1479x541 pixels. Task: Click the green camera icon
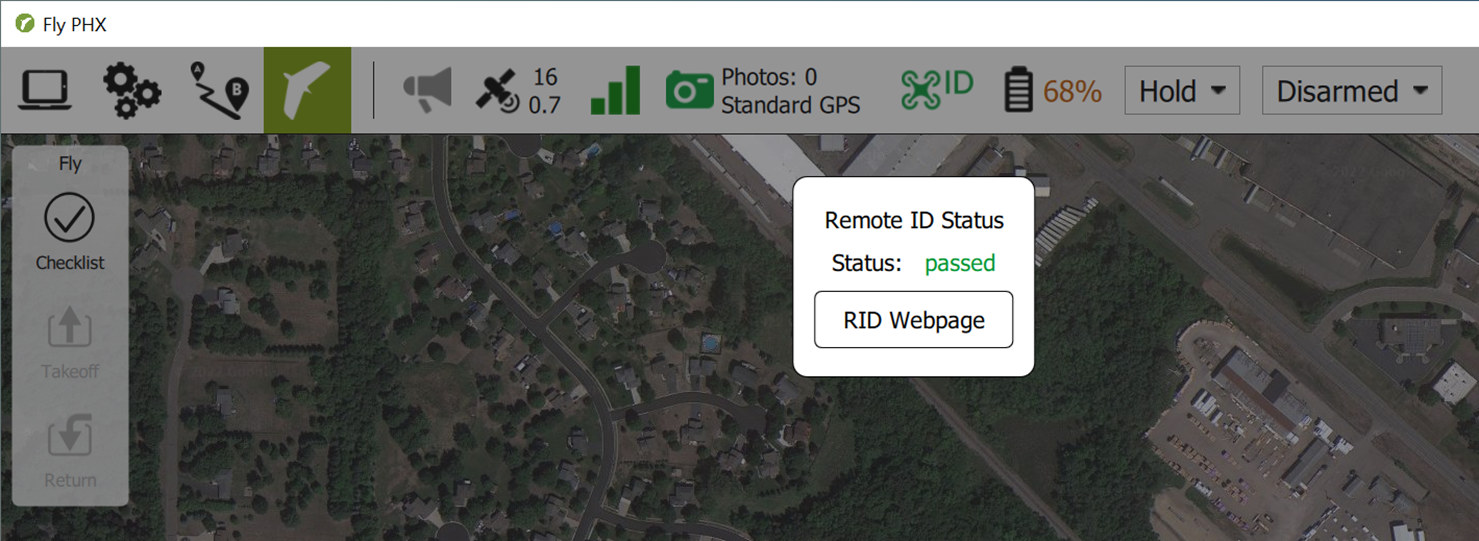pos(689,91)
